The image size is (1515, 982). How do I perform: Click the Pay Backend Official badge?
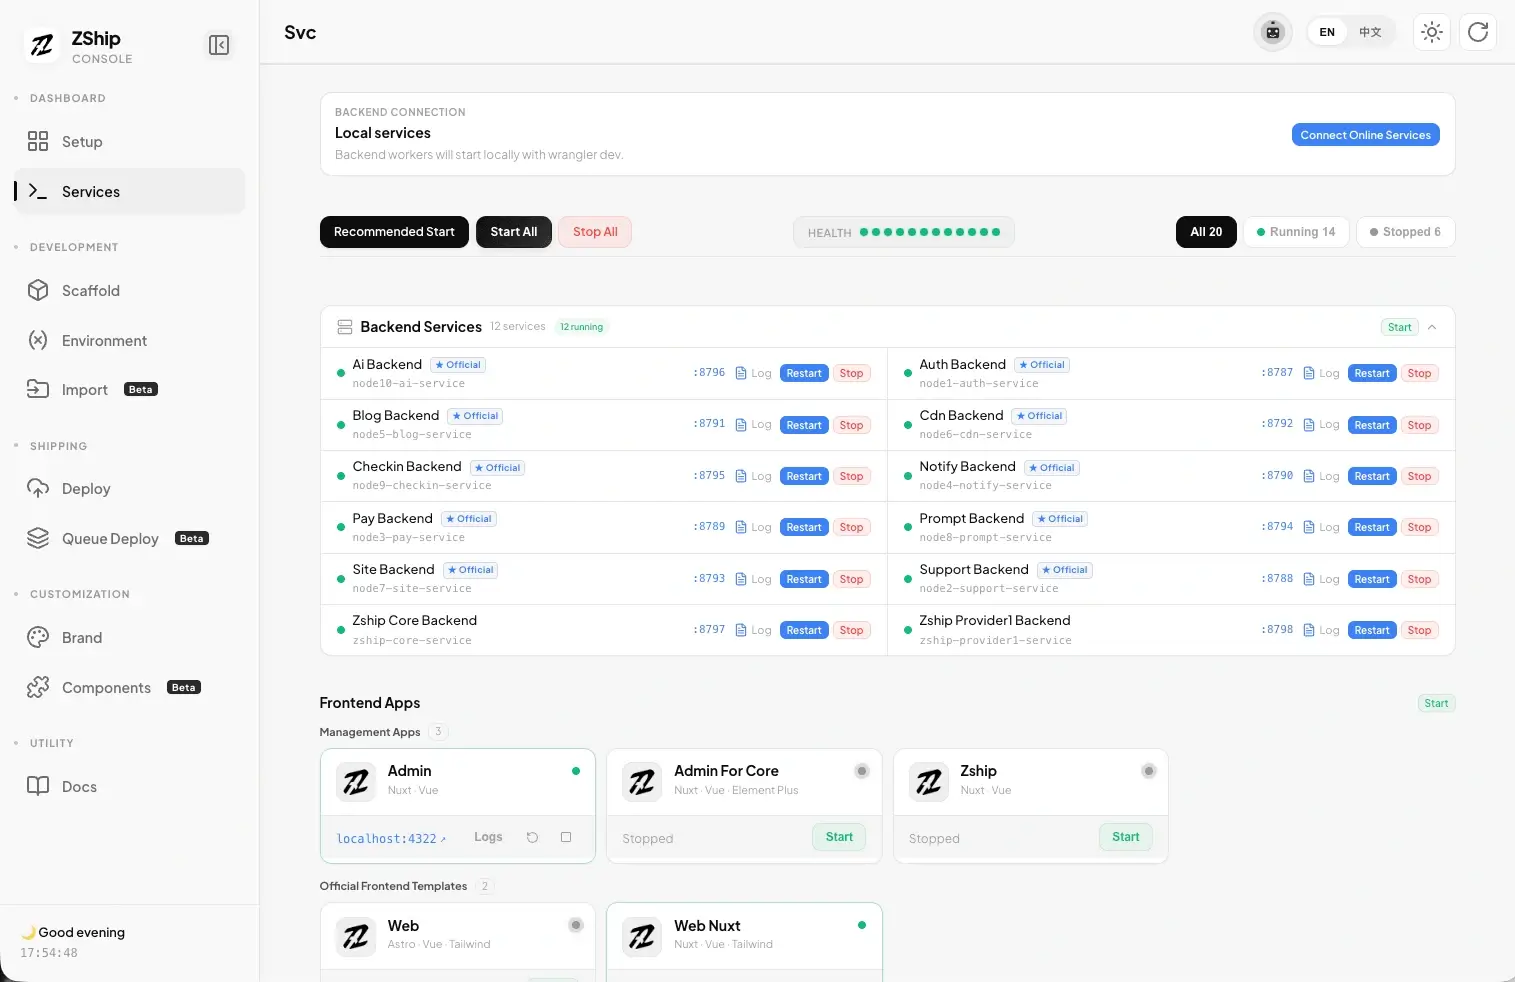coord(469,519)
